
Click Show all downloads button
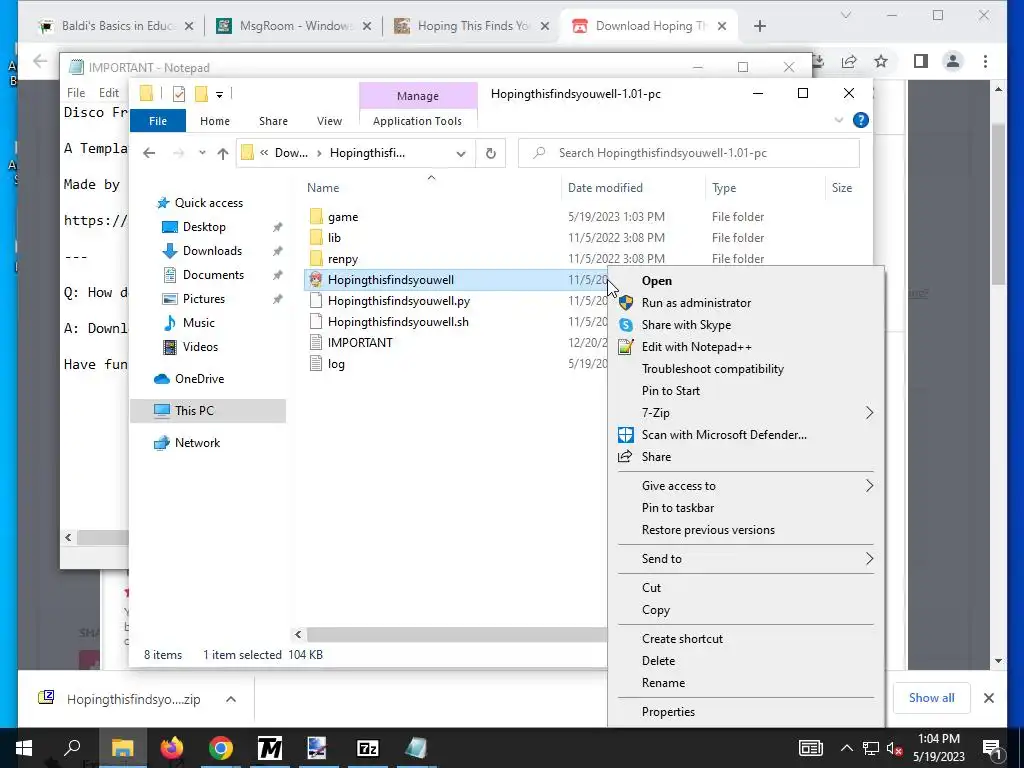pos(931,697)
